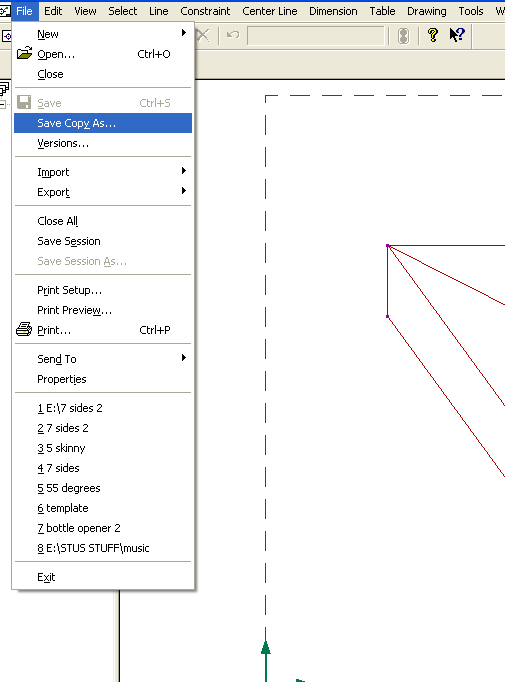Open the Constraint menu

point(205,11)
